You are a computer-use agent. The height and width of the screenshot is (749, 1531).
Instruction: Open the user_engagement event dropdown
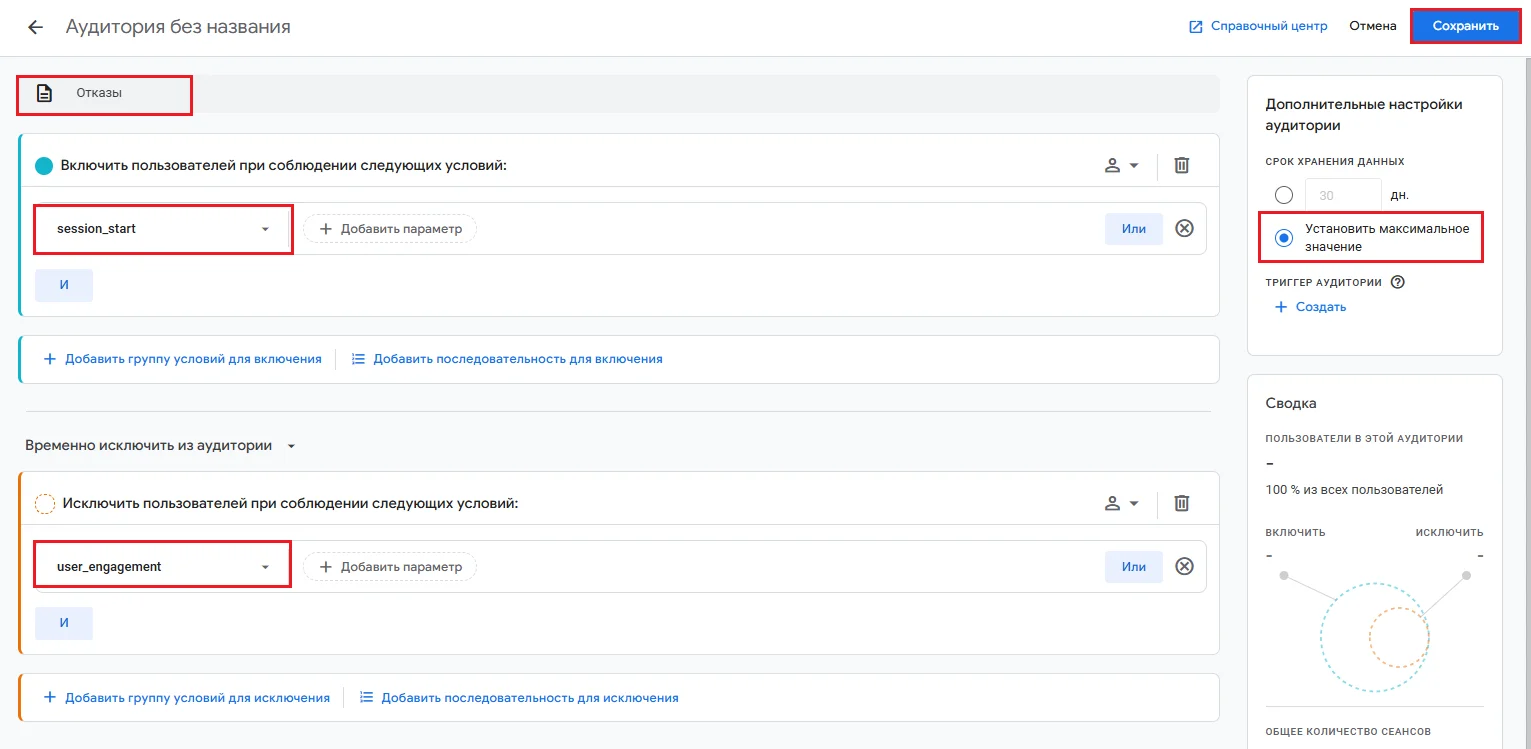(163, 567)
